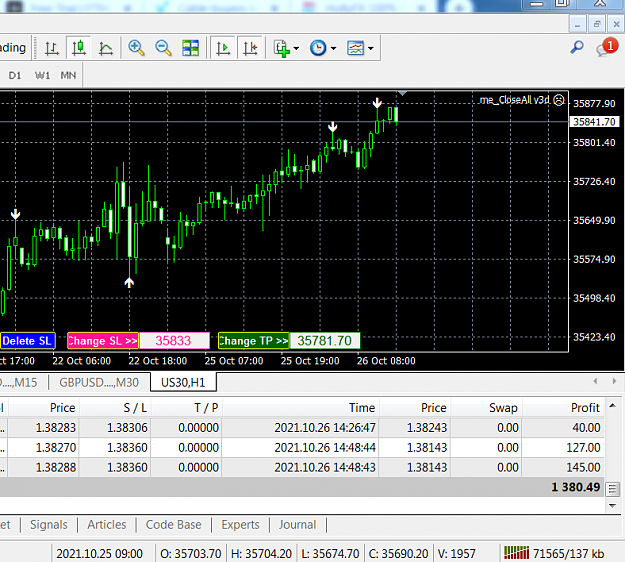Open the Indicators list icon
This screenshot has width=625, height=562.
coord(281,48)
